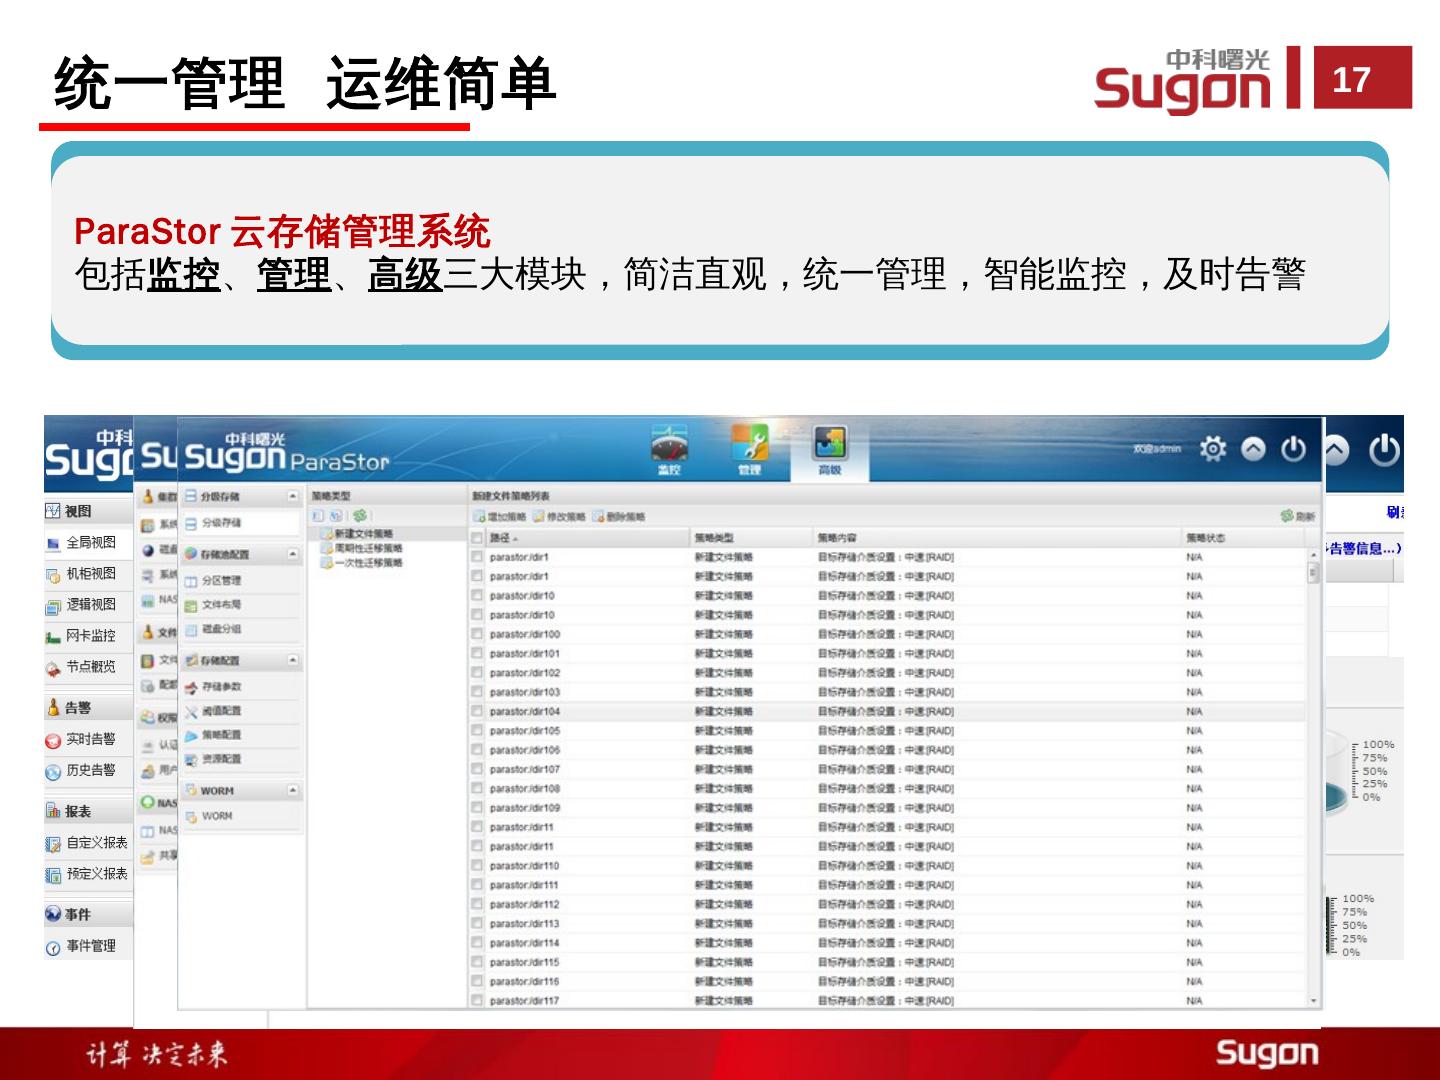This screenshot has height=1080, width=1440.
Task: Open 存储参数 in the storage config sidebar
Action: (221, 686)
